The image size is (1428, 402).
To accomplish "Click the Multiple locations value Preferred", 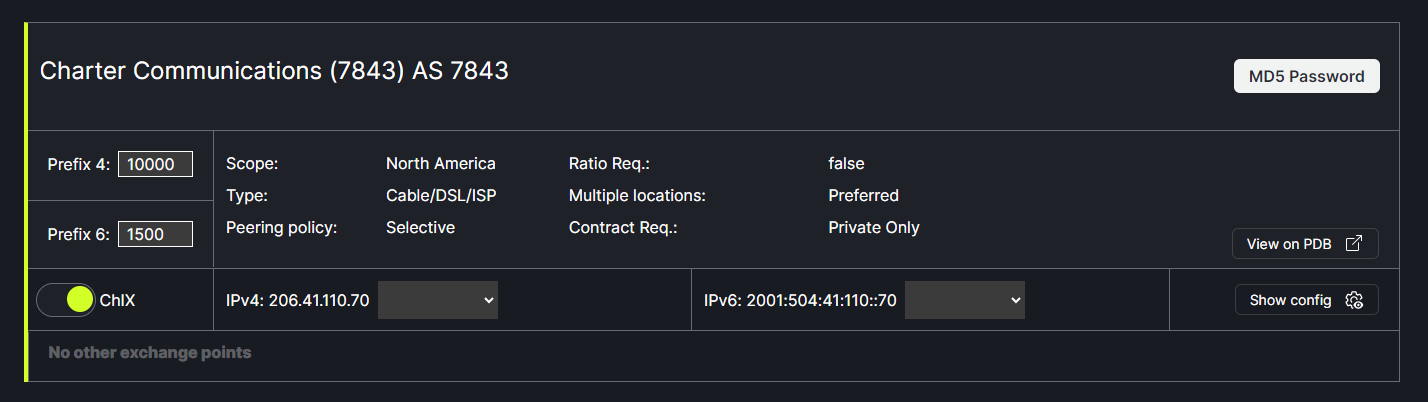I will point(863,196).
